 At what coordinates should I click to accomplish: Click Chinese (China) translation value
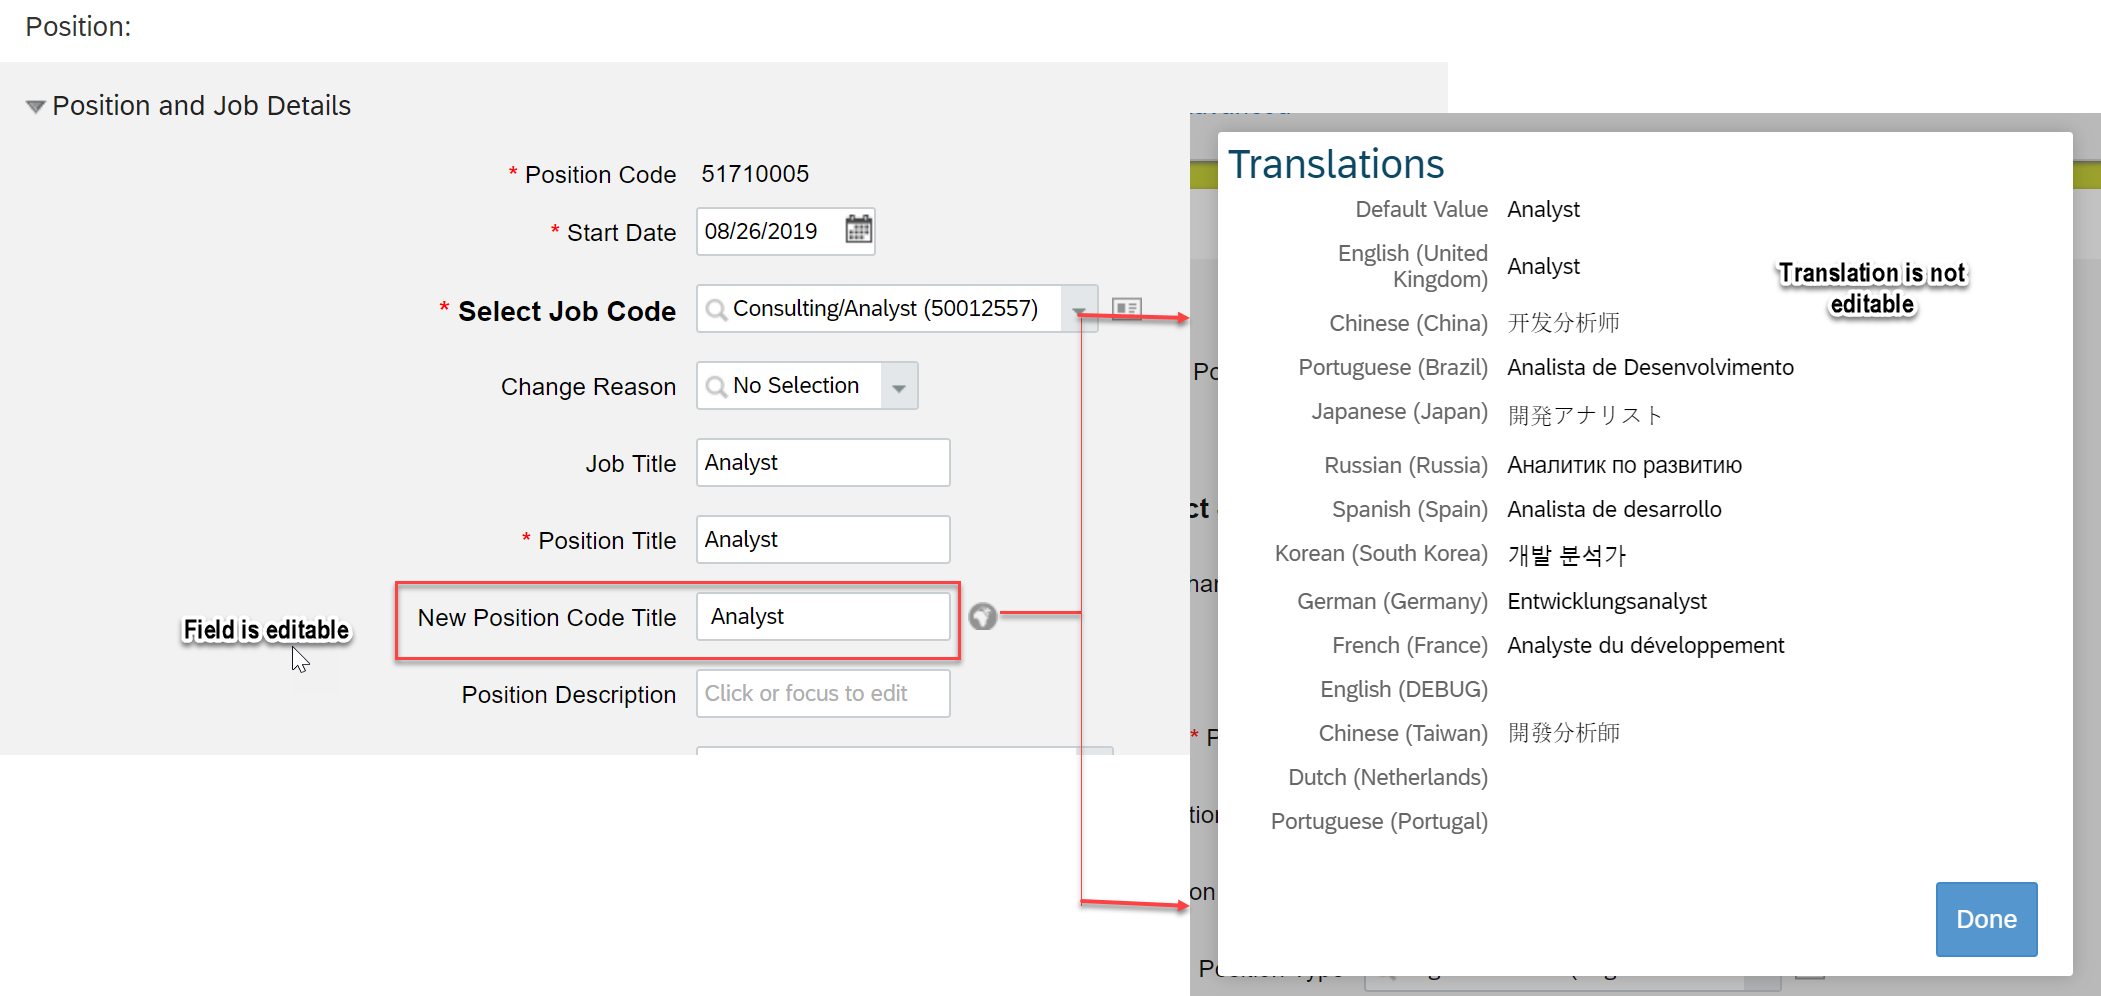click(x=1563, y=323)
